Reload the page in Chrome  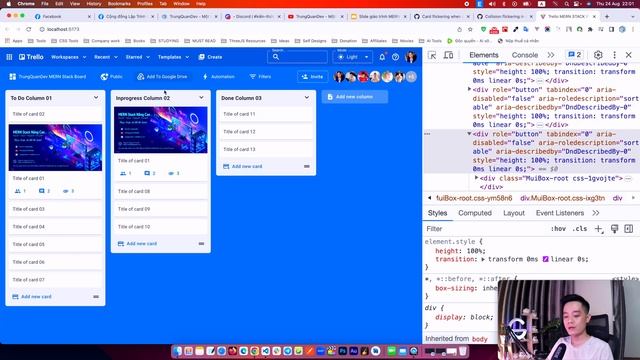point(29,29)
